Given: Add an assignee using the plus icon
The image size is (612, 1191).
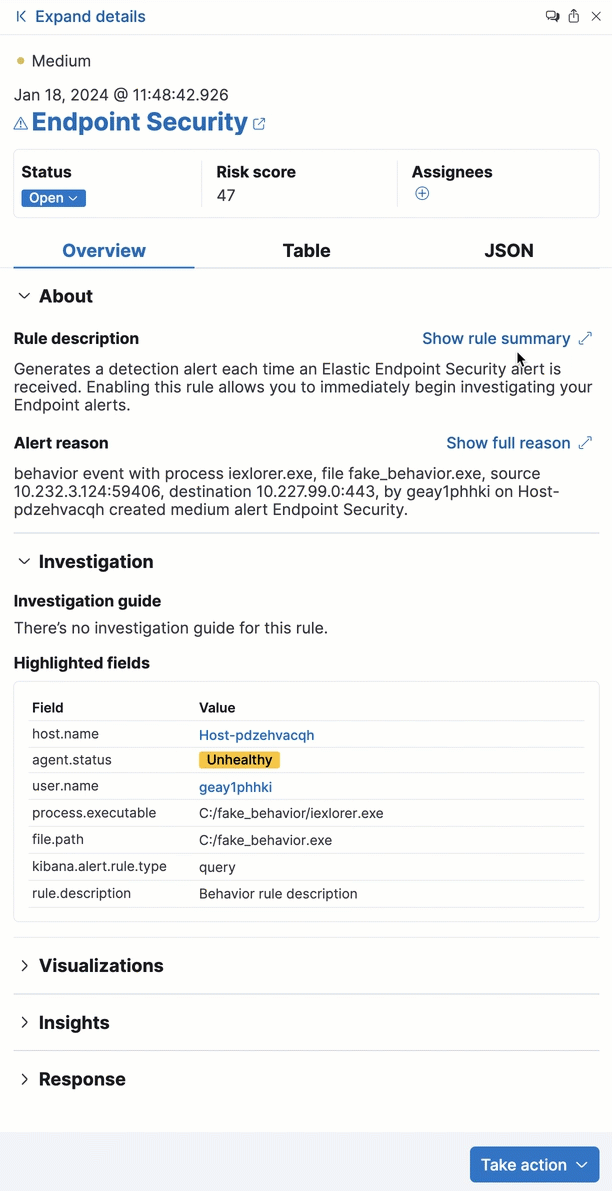Looking at the screenshot, I should pyautogui.click(x=422, y=194).
